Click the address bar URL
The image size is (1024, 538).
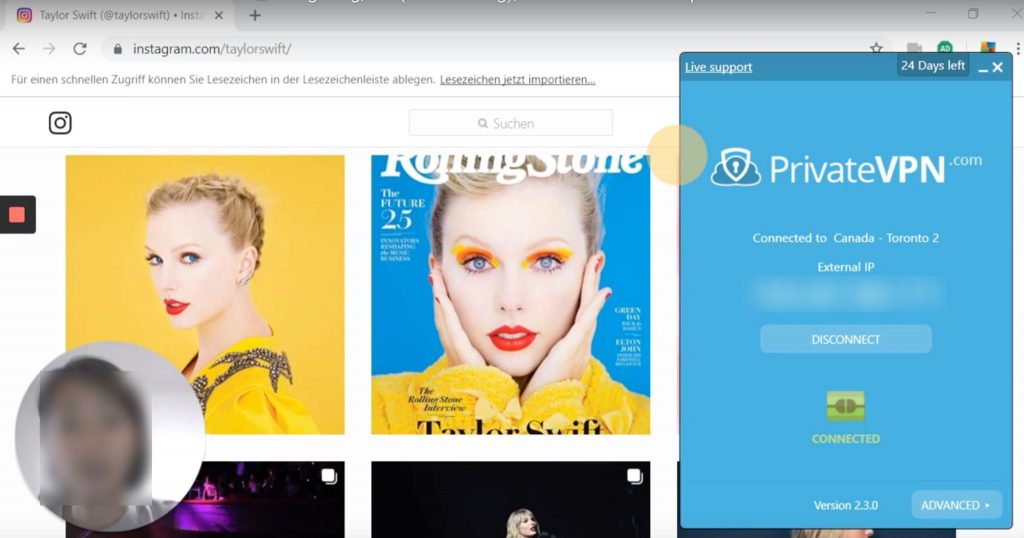(x=212, y=49)
